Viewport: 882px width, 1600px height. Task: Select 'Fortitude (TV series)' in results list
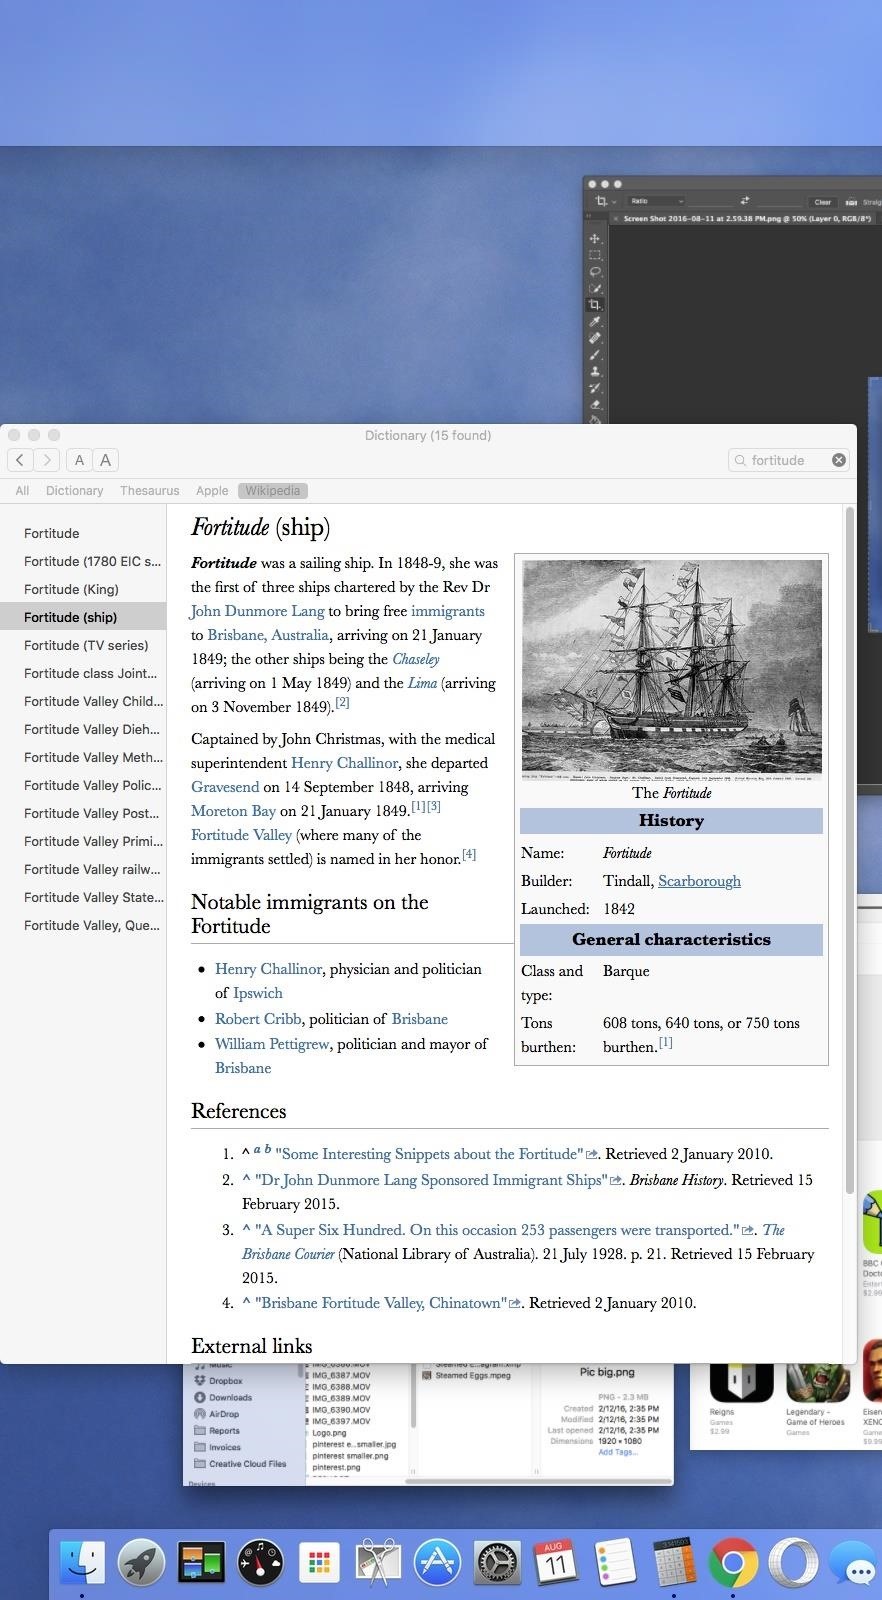click(83, 645)
